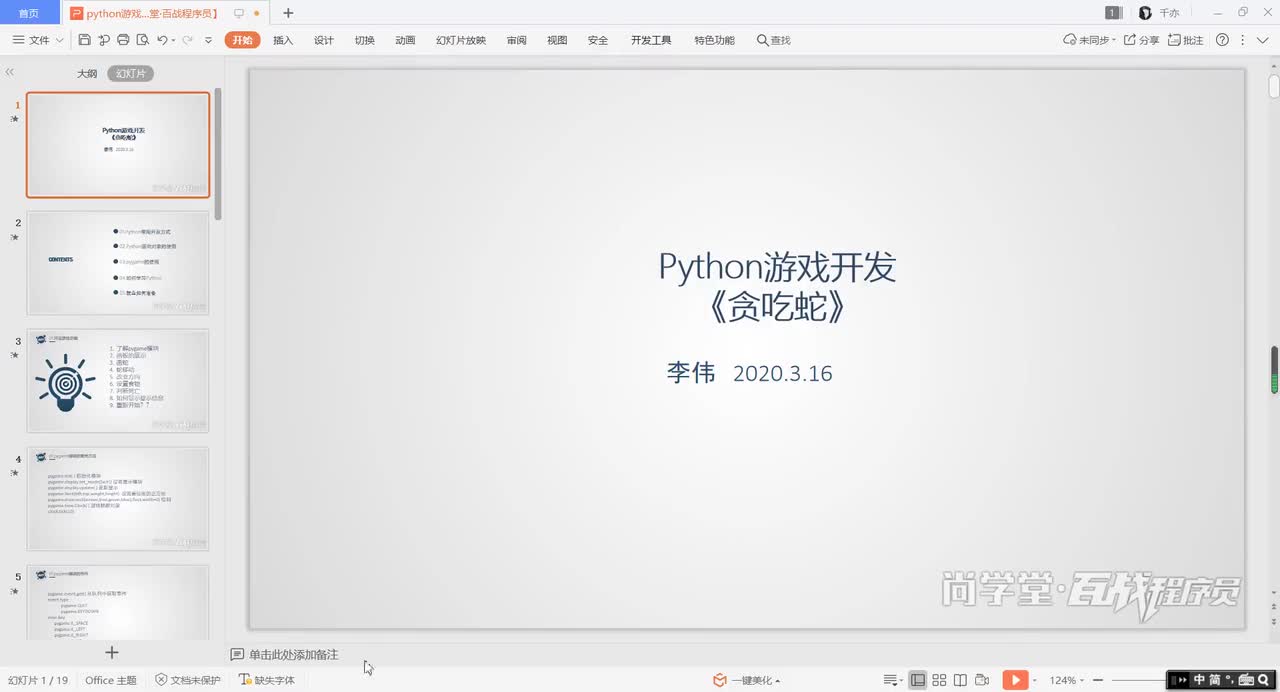
Task: Switch to the 开始 ribbon tab
Action: pos(242,40)
